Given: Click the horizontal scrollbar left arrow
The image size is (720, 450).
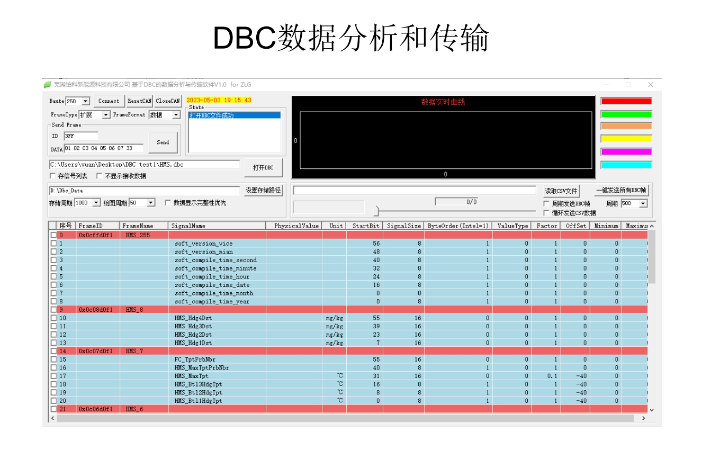Looking at the screenshot, I should pyautogui.click(x=53, y=418).
